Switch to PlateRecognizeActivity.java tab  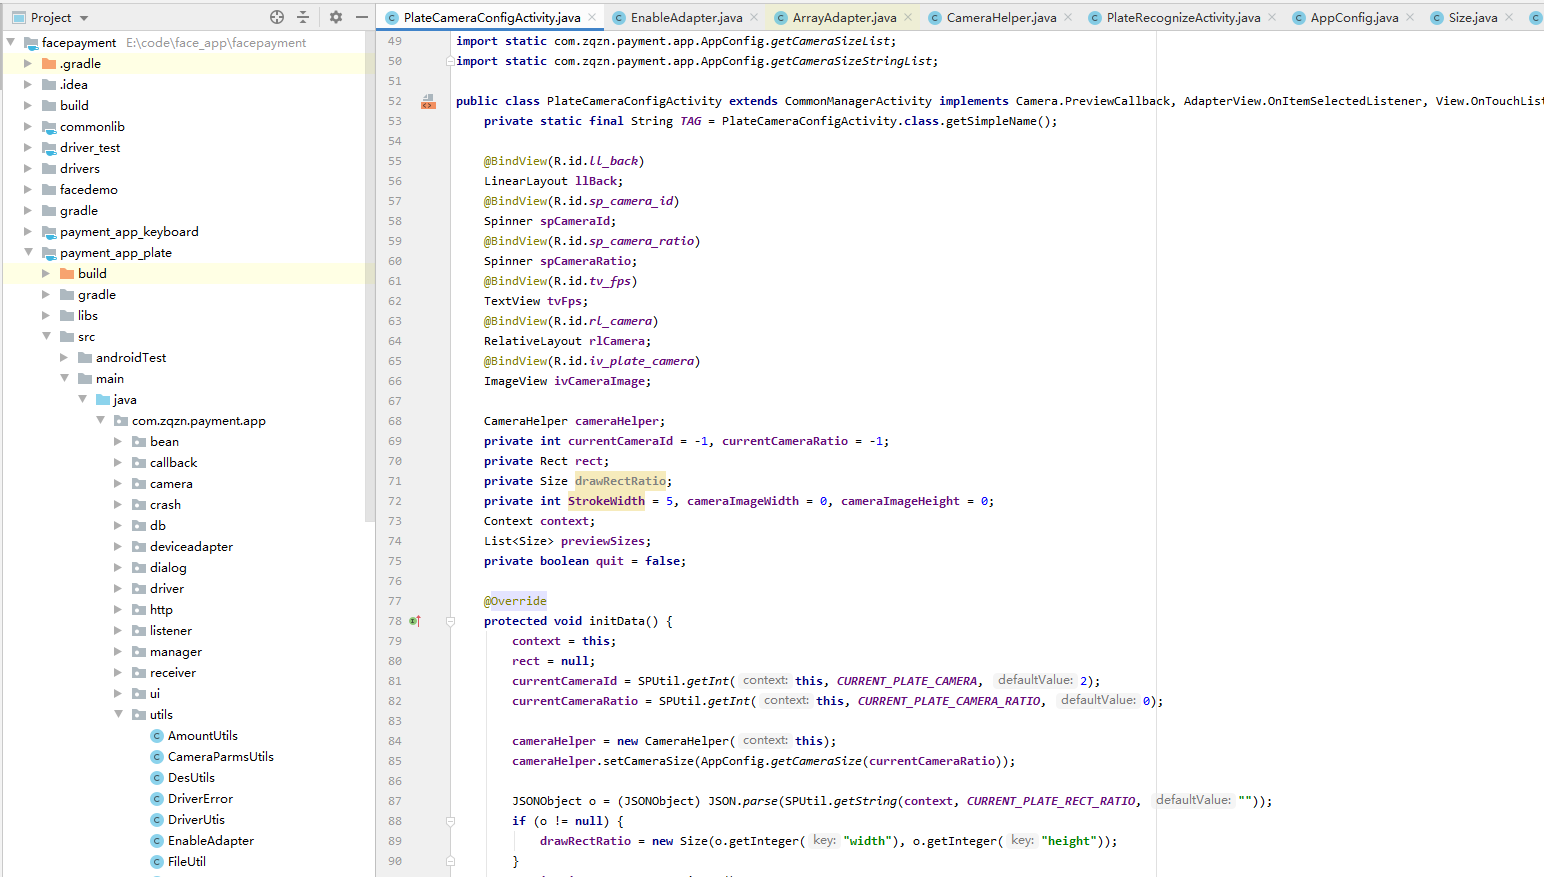point(1183,17)
